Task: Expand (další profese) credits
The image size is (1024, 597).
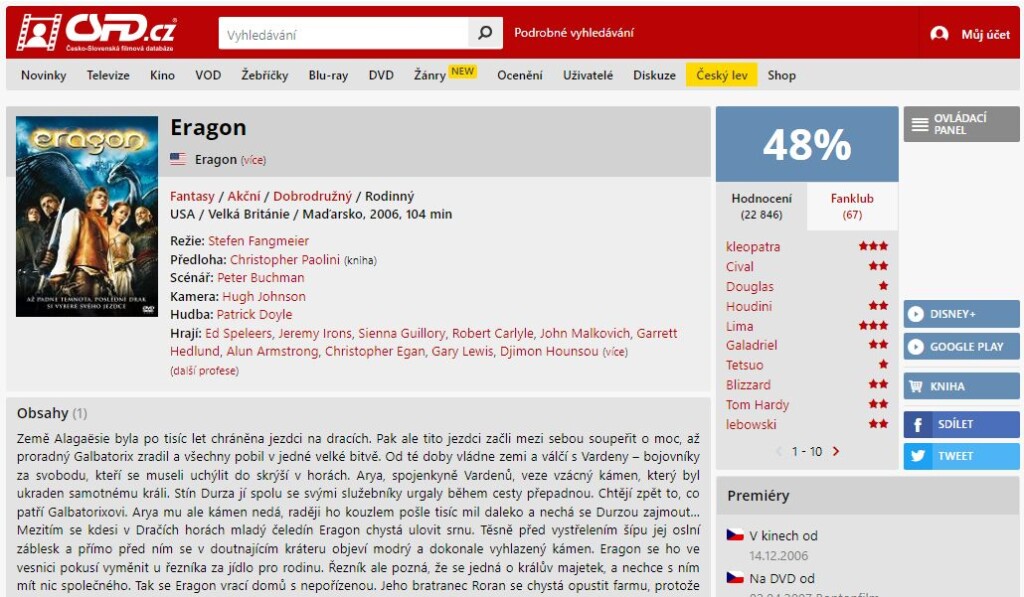Action: [x=204, y=370]
